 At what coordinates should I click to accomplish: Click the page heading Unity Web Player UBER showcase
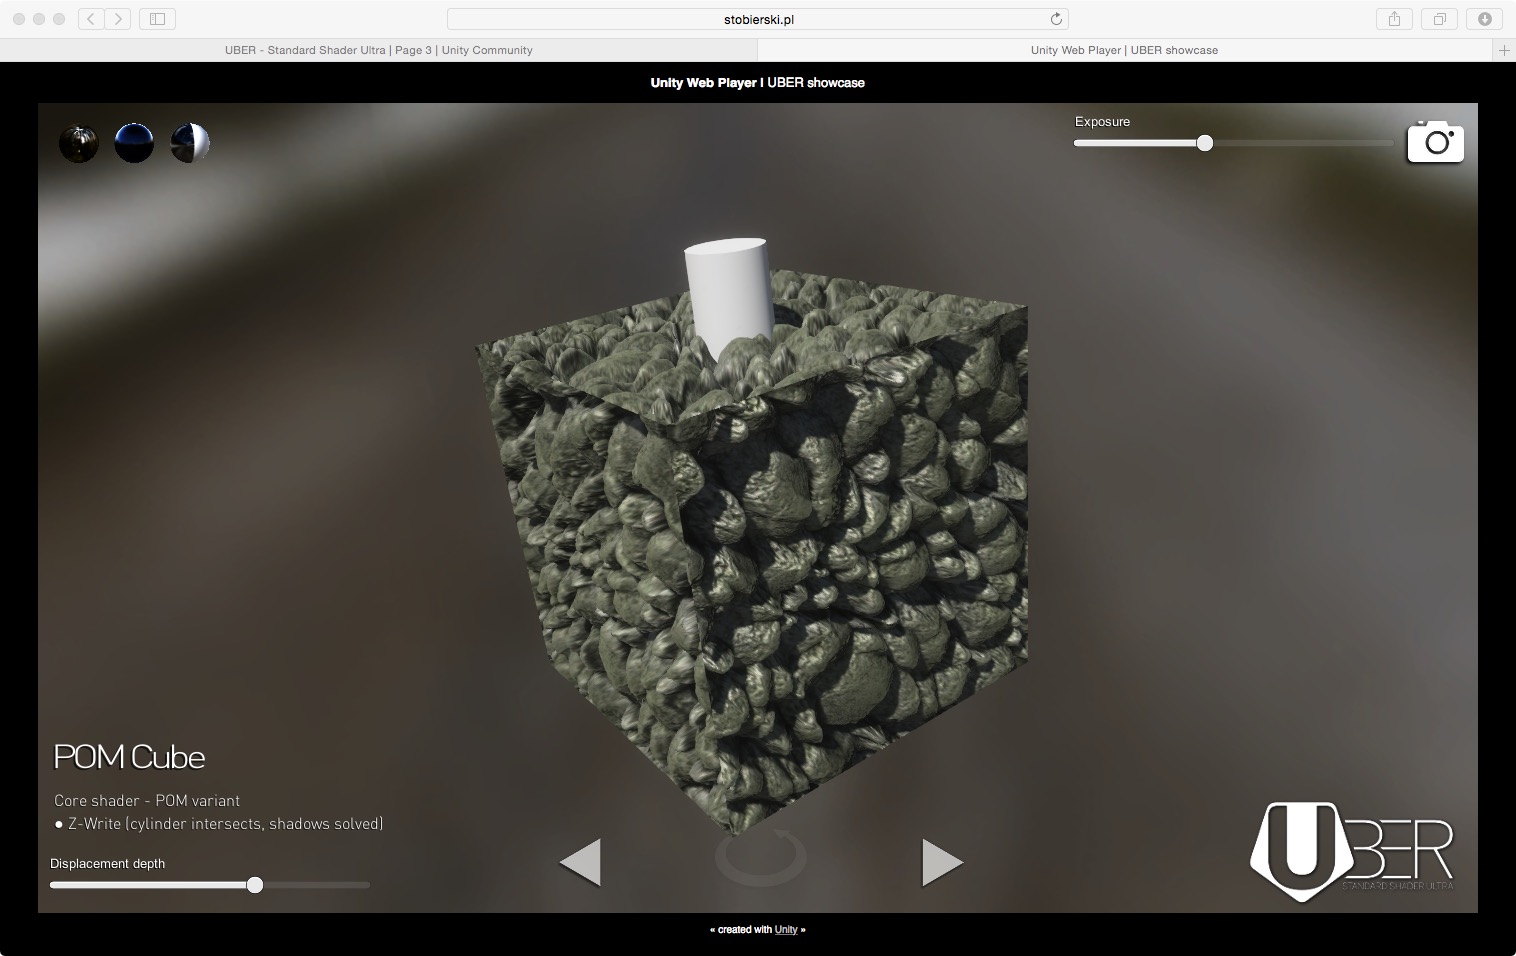click(x=758, y=83)
